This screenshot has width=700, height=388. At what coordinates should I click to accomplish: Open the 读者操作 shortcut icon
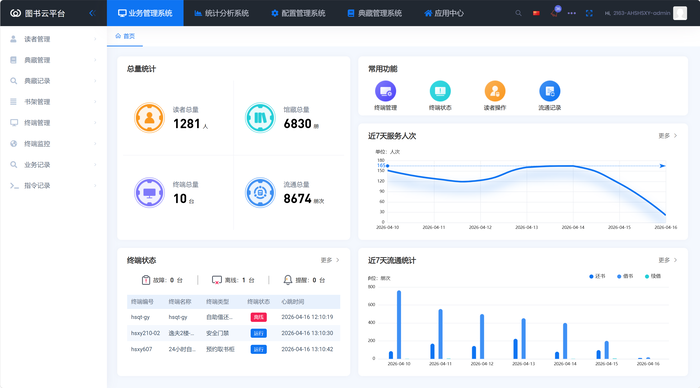coord(495,91)
